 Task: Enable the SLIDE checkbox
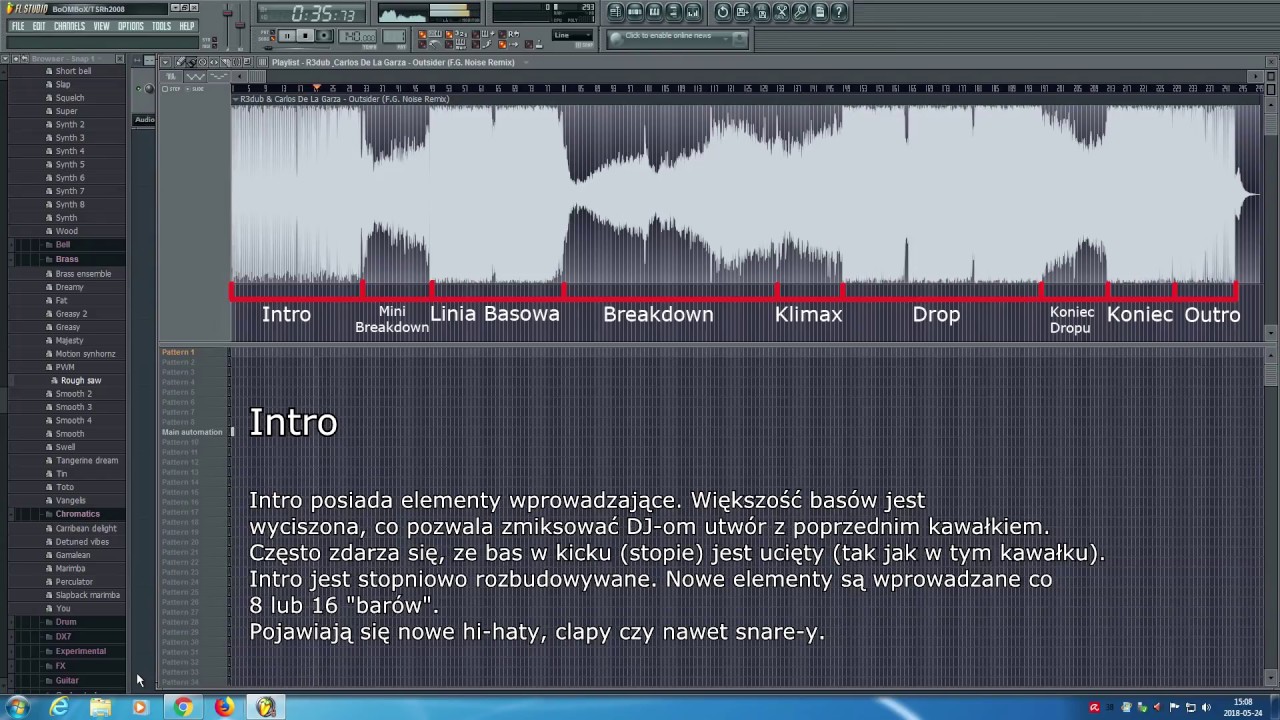coord(188,89)
